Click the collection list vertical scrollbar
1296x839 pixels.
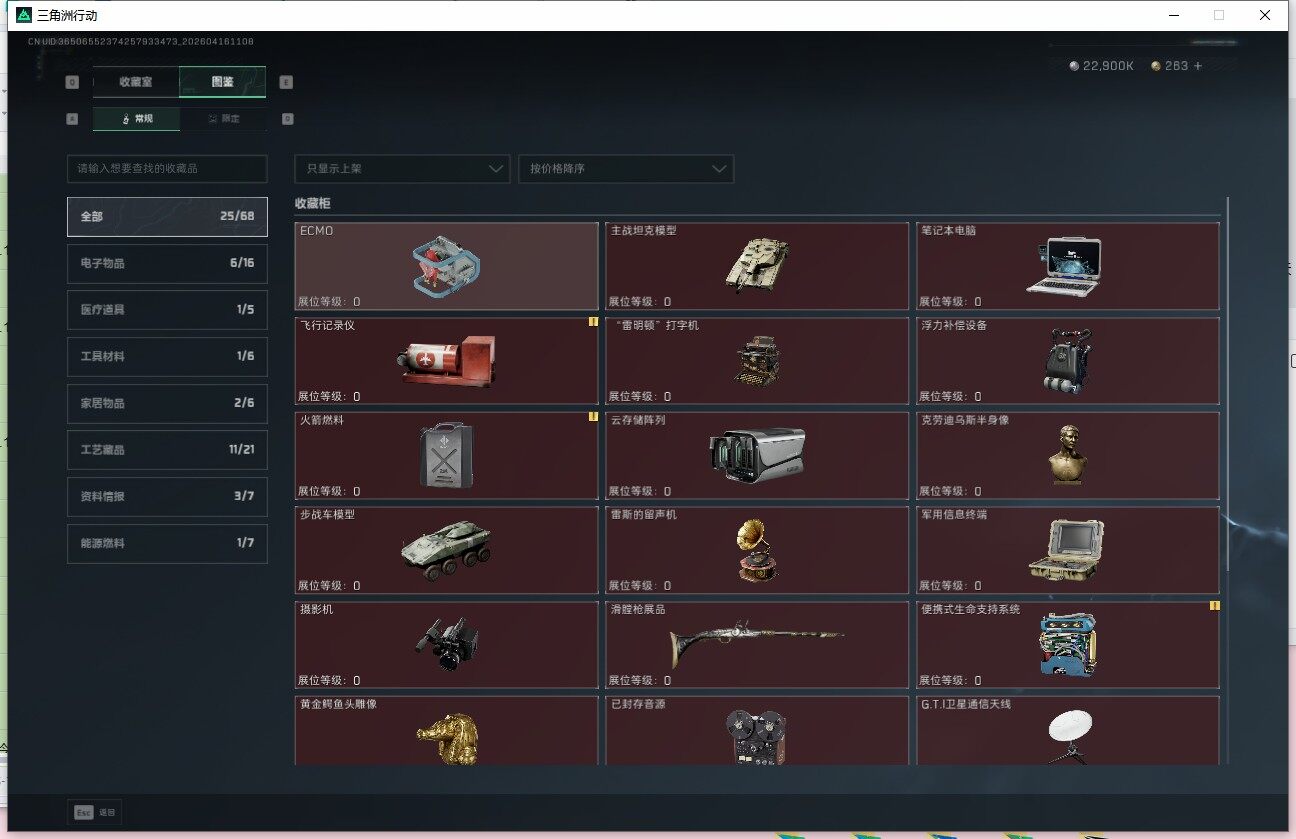pos(1228,384)
